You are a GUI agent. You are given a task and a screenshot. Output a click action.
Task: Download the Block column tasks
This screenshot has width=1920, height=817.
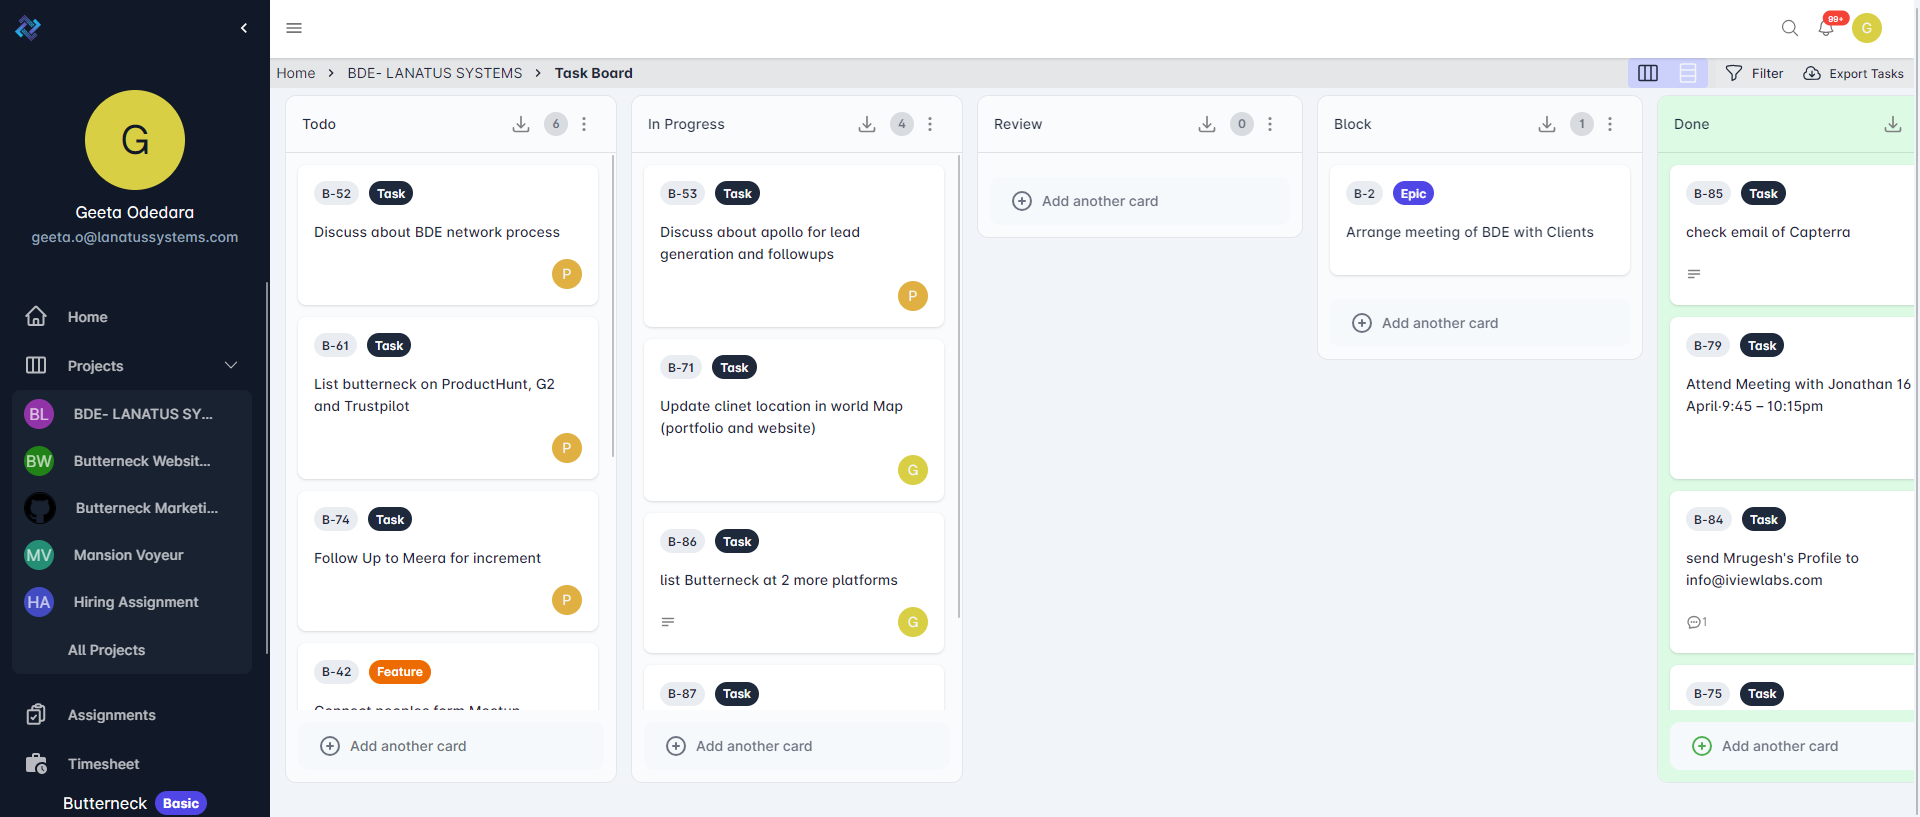coord(1547,124)
